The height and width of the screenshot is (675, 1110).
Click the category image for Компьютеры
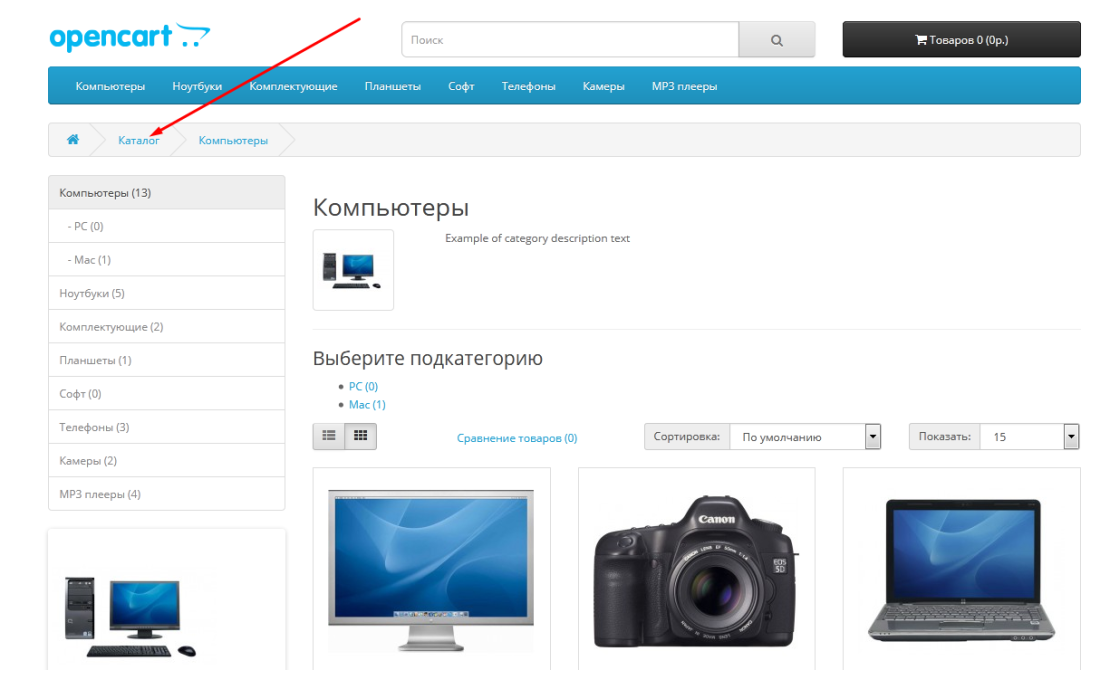point(353,270)
